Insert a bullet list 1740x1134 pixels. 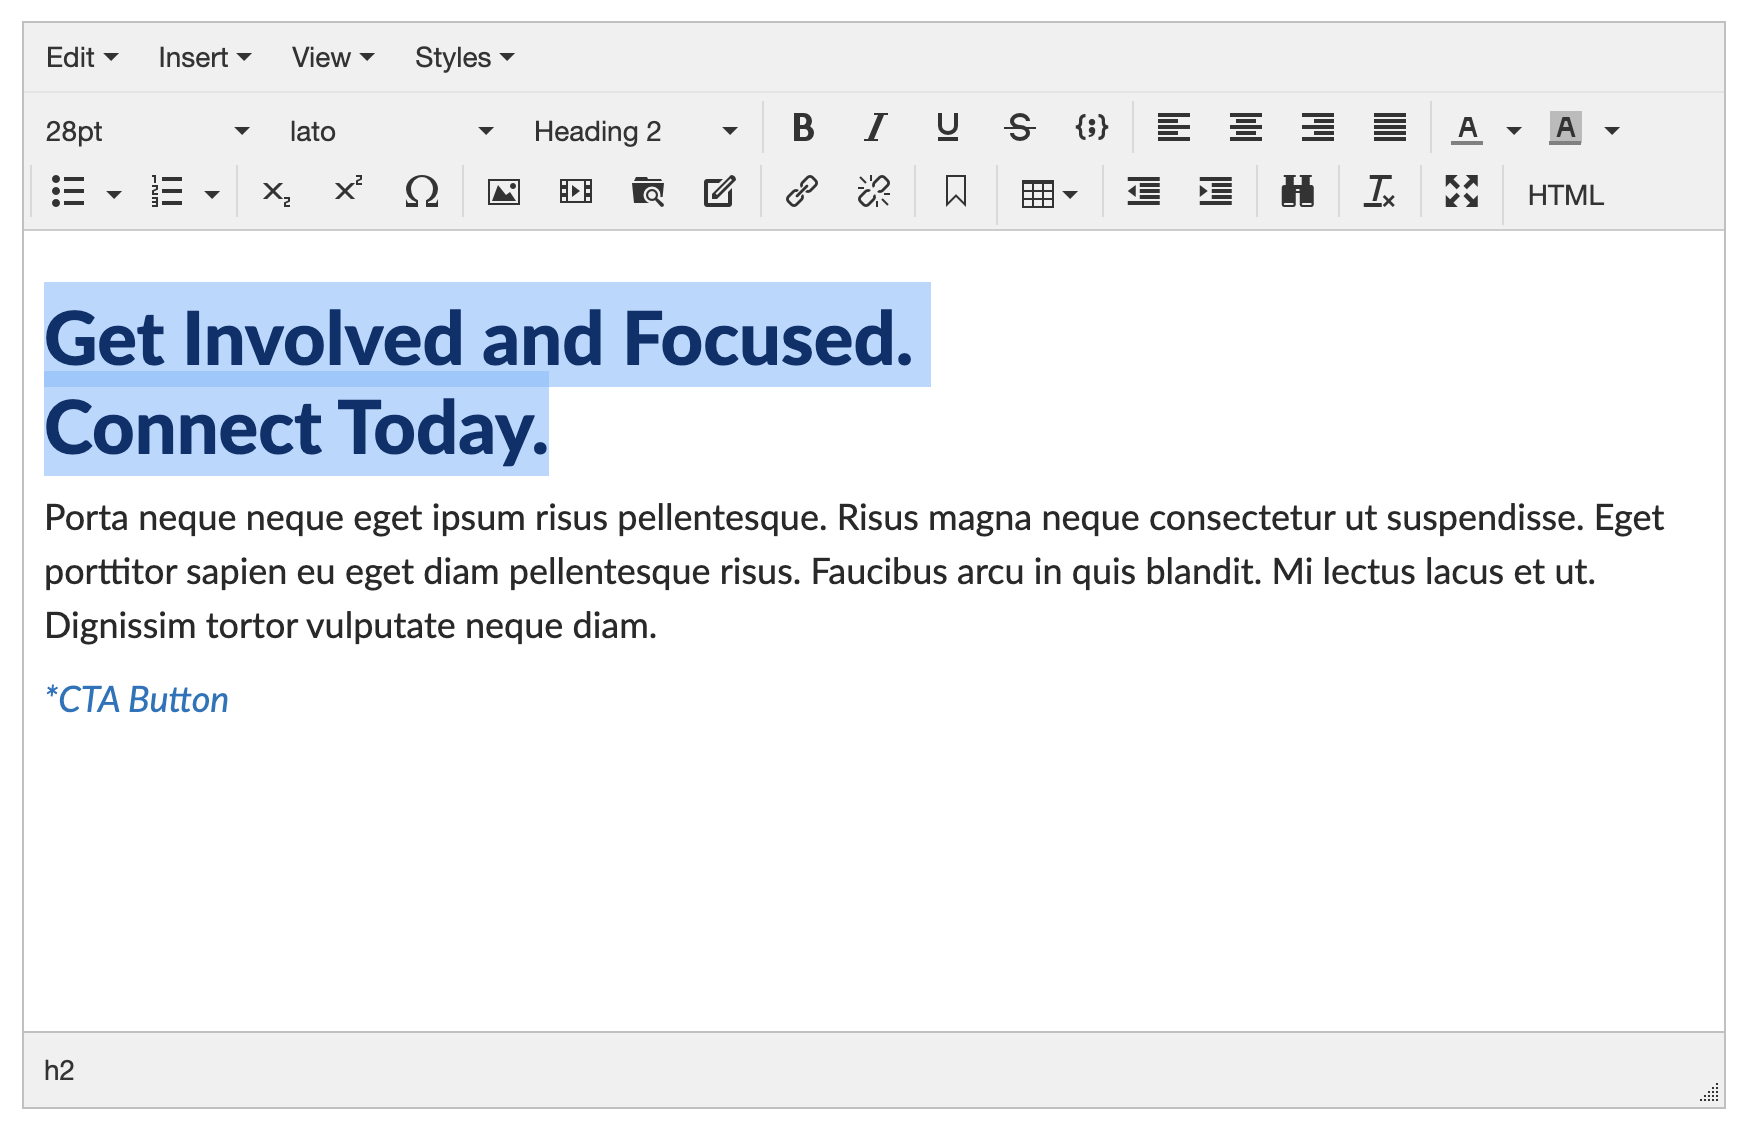click(x=68, y=192)
